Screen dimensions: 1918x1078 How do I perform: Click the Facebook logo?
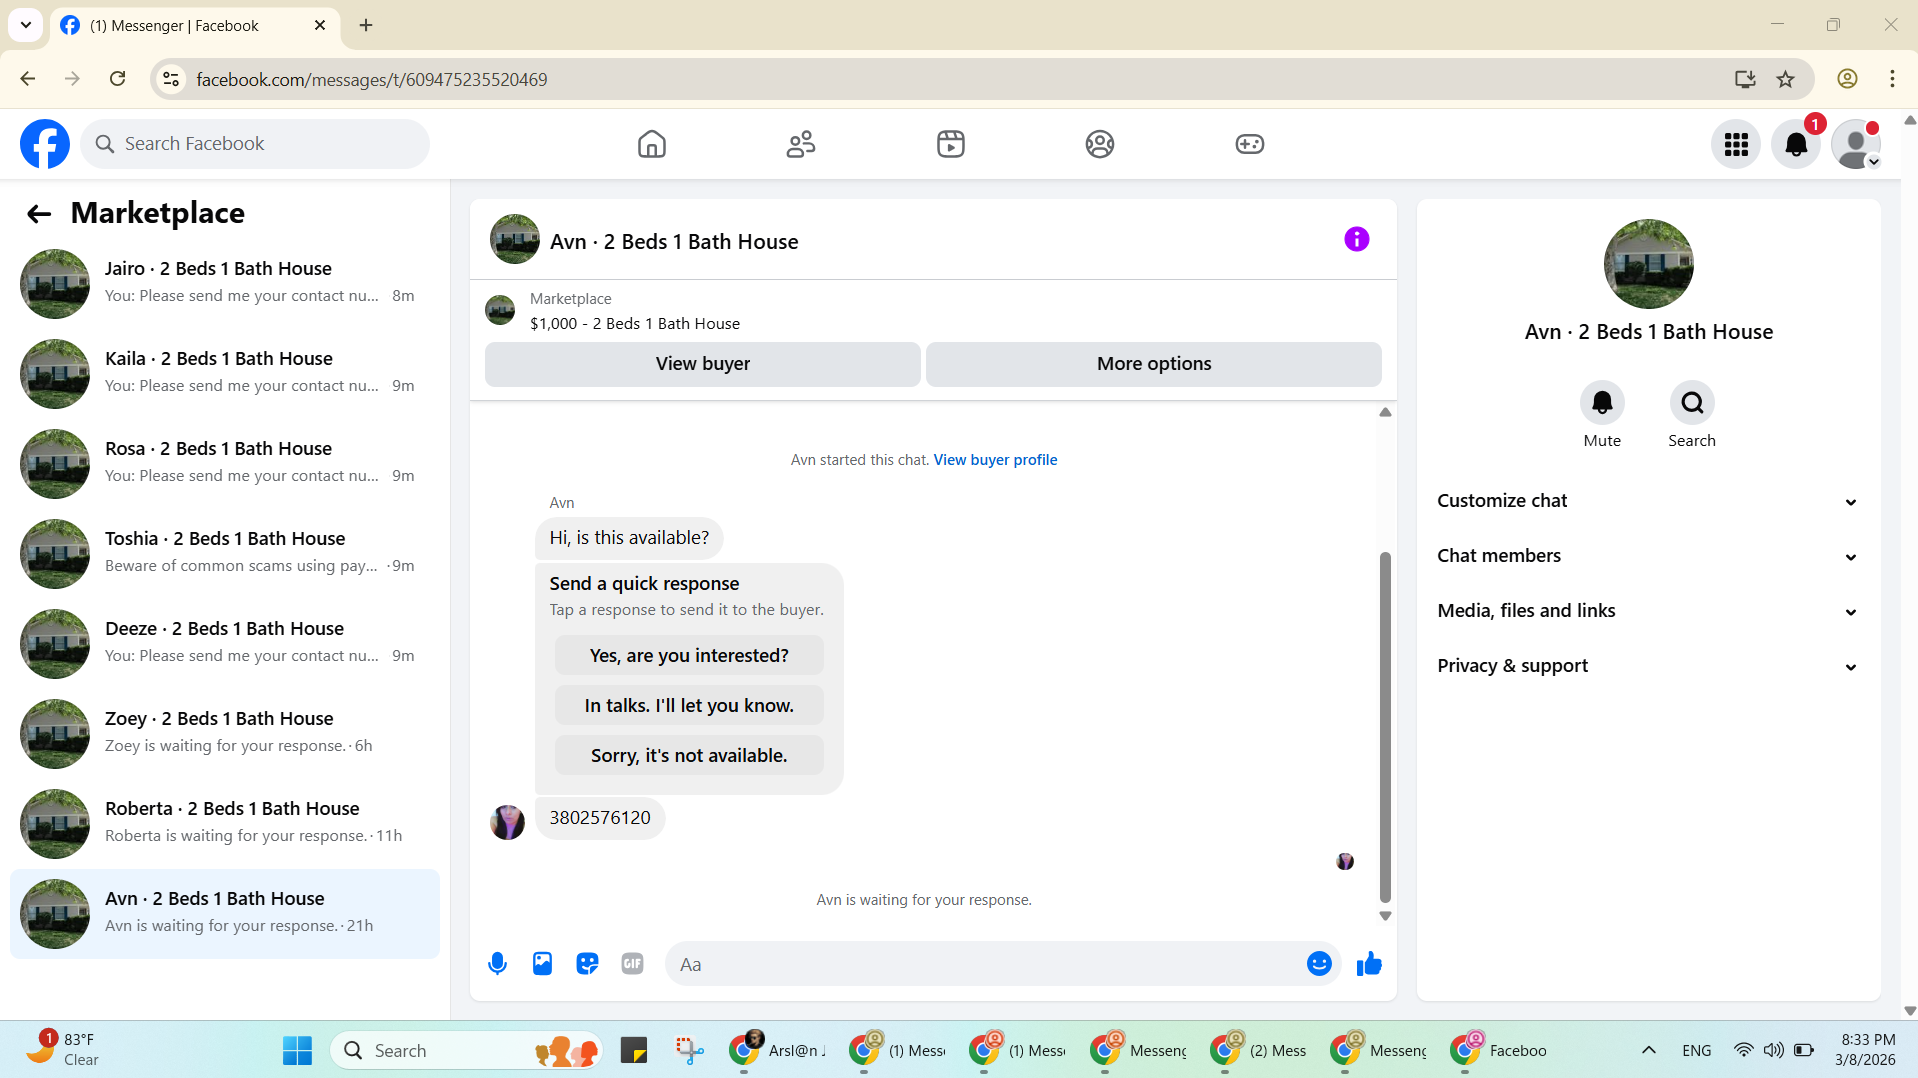tap(45, 144)
